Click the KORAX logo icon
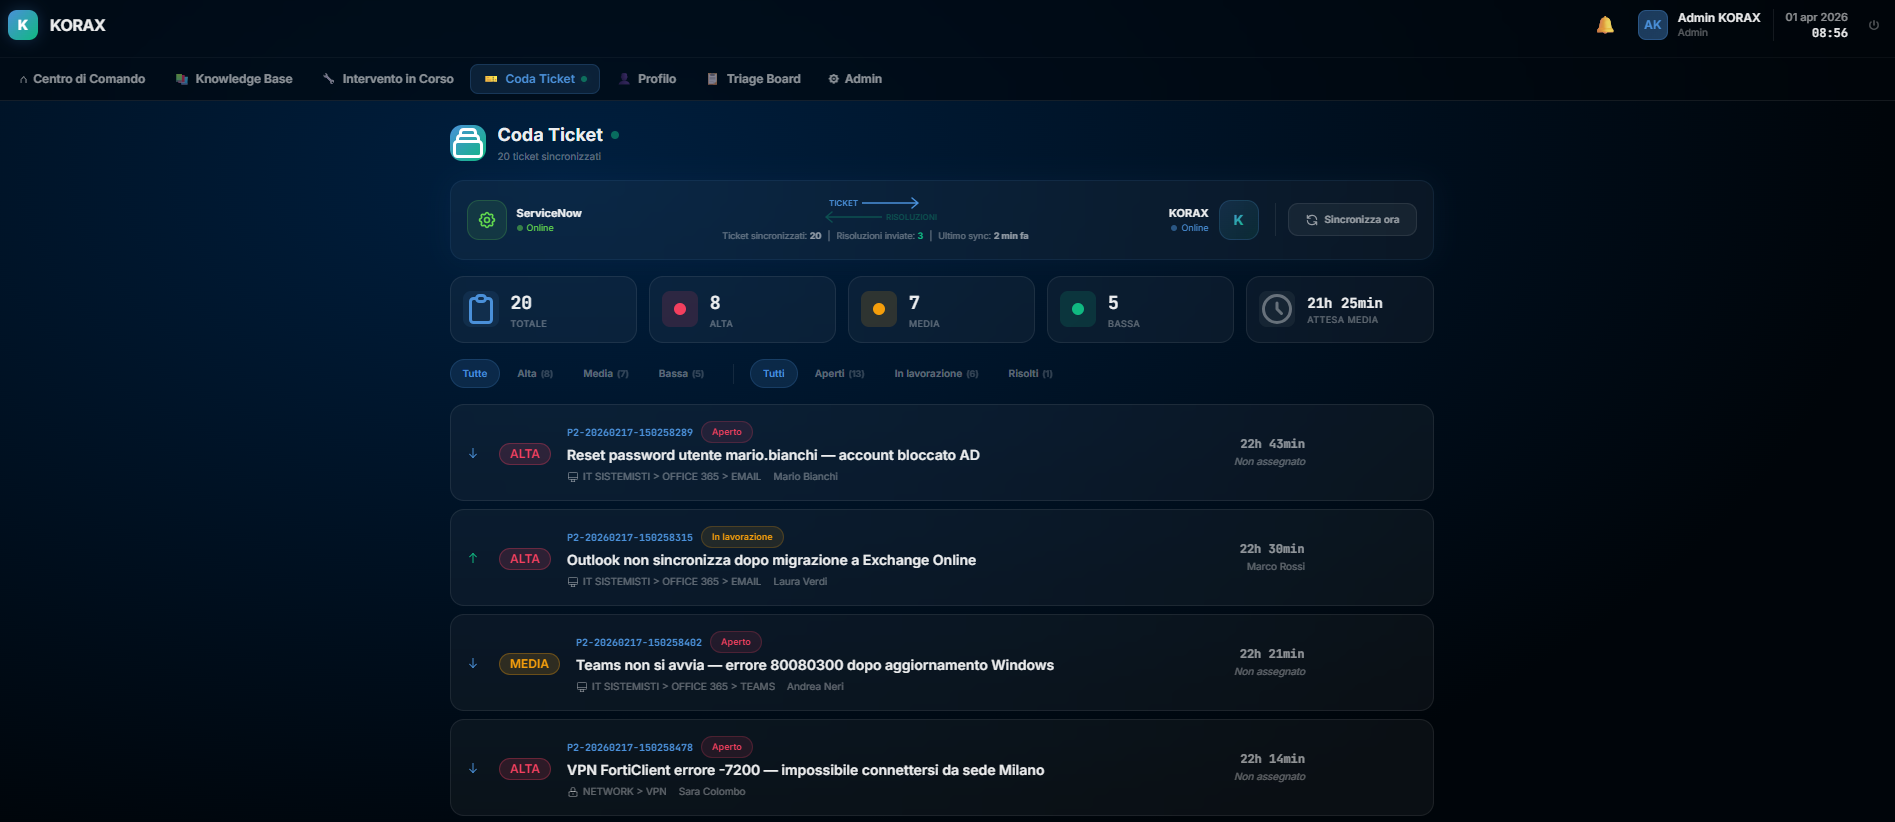The width and height of the screenshot is (1895, 822). 23,25
